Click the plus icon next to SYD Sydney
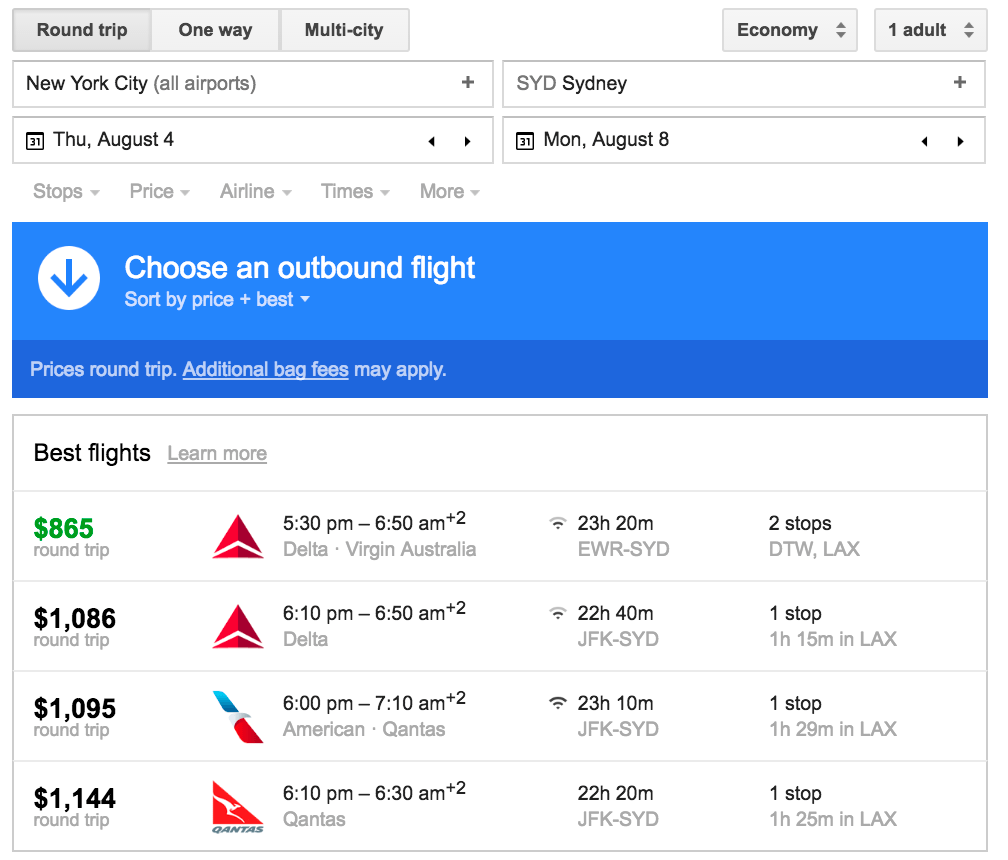This screenshot has width=1008, height=860. [959, 83]
